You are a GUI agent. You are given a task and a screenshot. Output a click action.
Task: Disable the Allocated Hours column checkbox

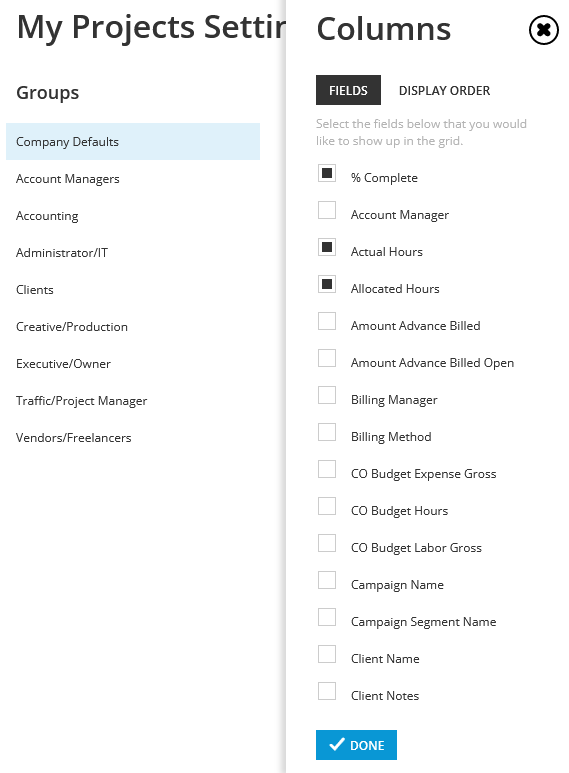tap(327, 284)
